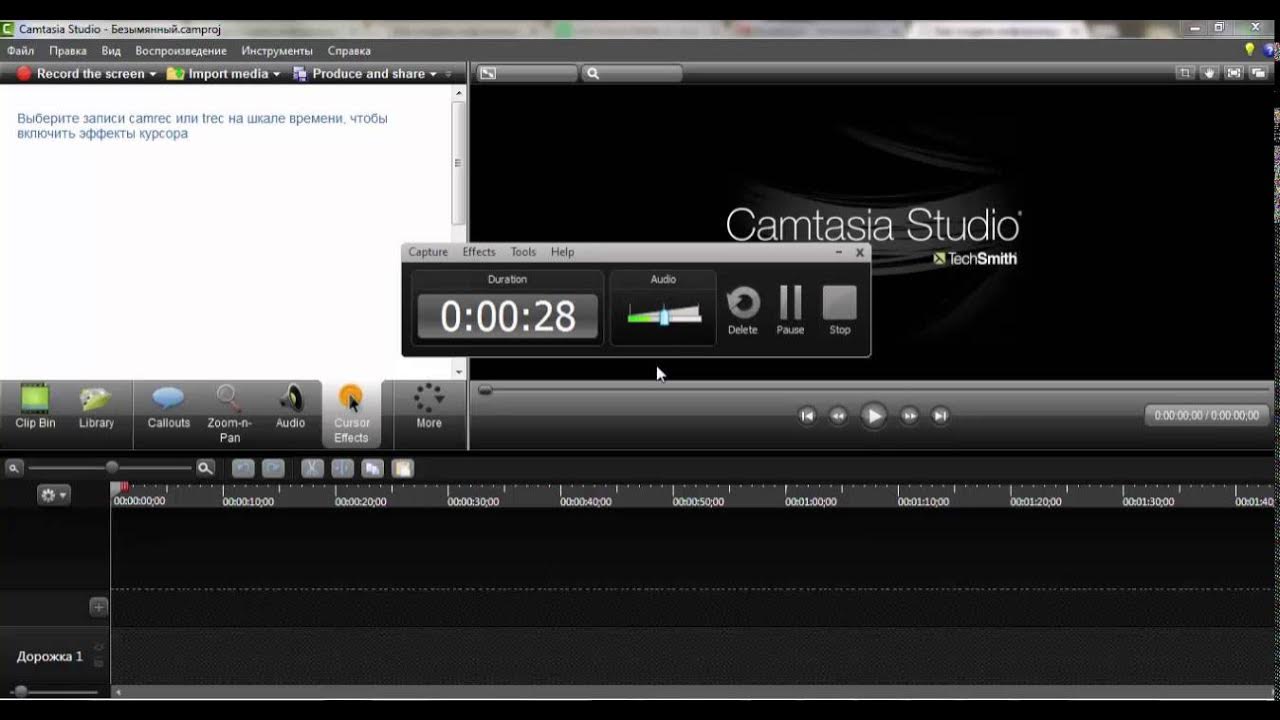Screen dimensions: 1280x720
Task: Open the recorder Effects menu
Action: coord(479,252)
